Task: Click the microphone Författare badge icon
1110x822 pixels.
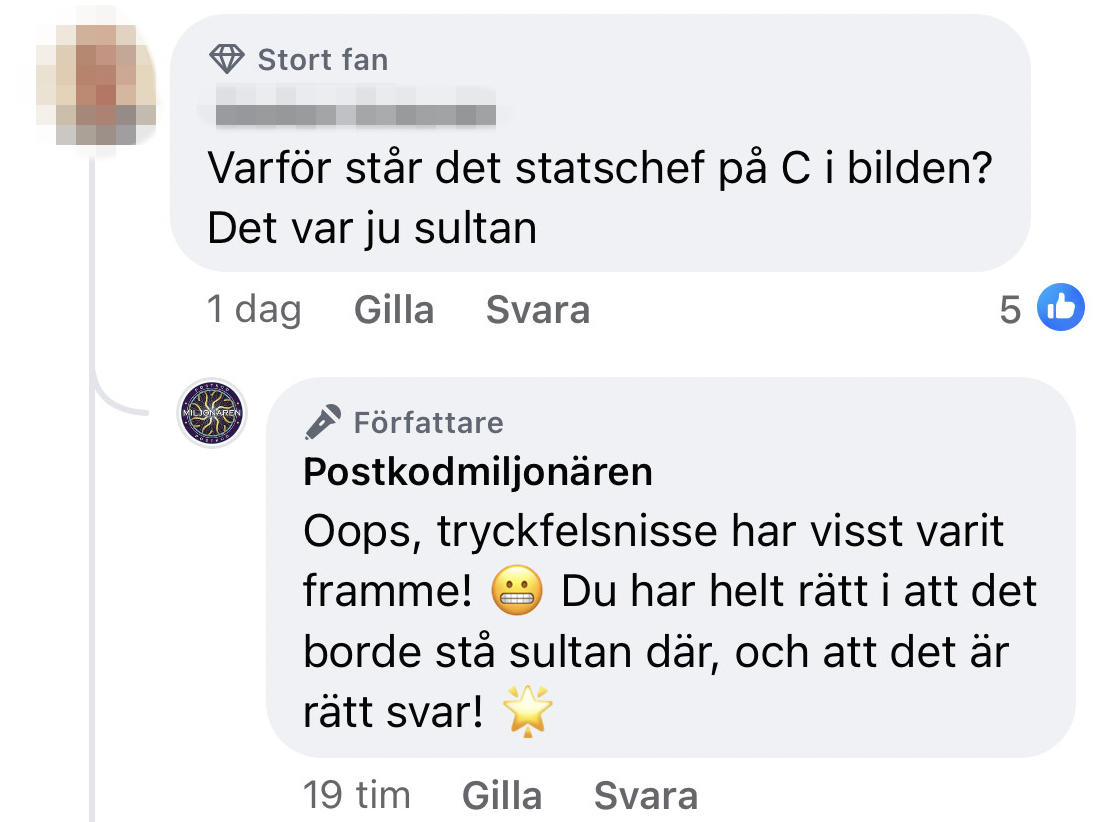Action: [x=322, y=423]
